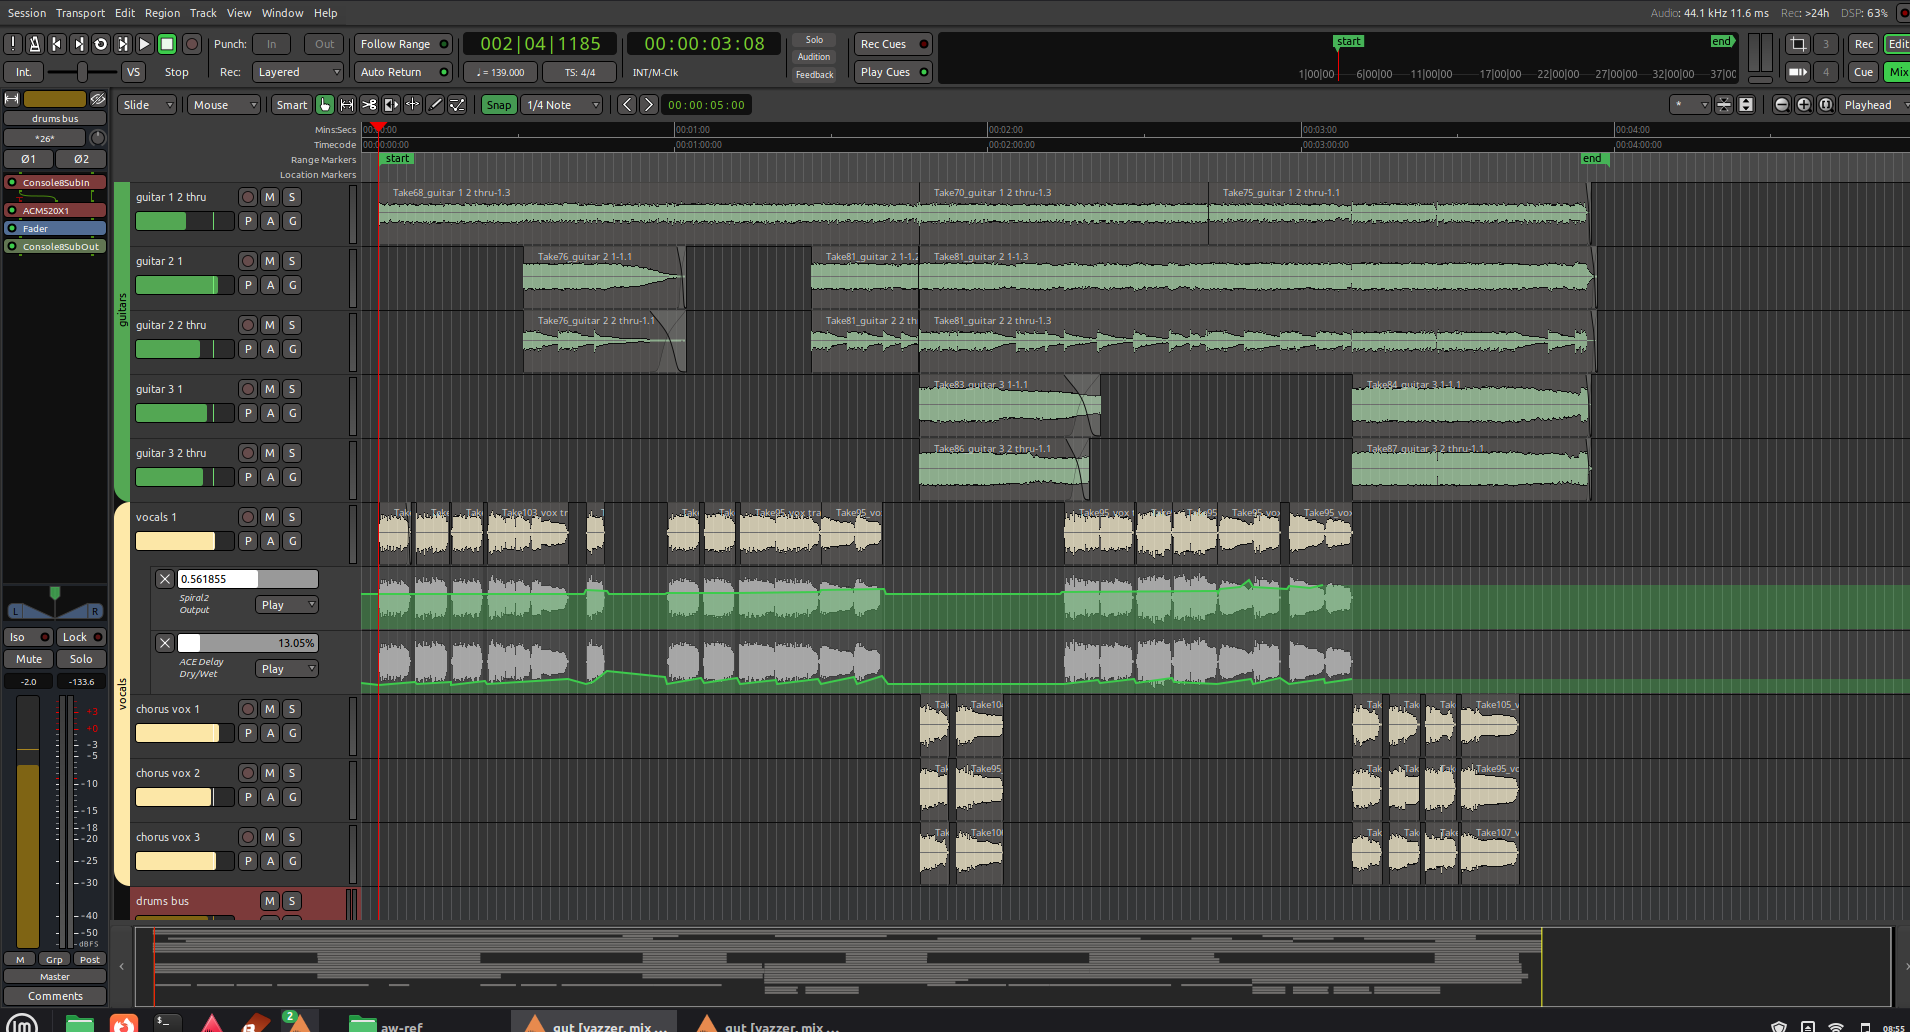Screen dimensions: 1910x1032
Task: Select the Draw pencil tool
Action: click(x=435, y=105)
